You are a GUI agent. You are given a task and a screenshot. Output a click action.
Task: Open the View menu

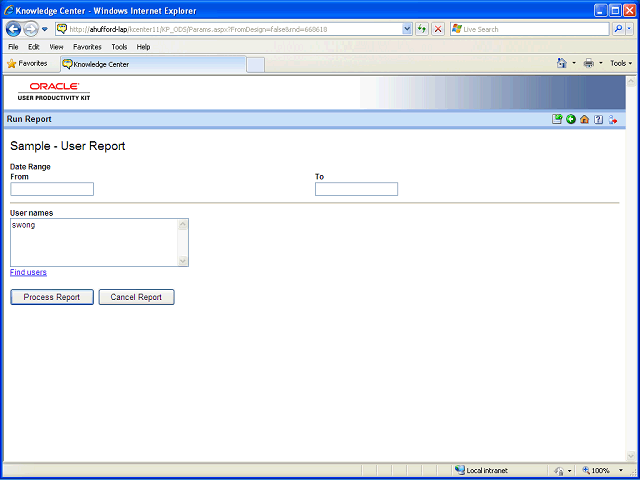(56, 47)
